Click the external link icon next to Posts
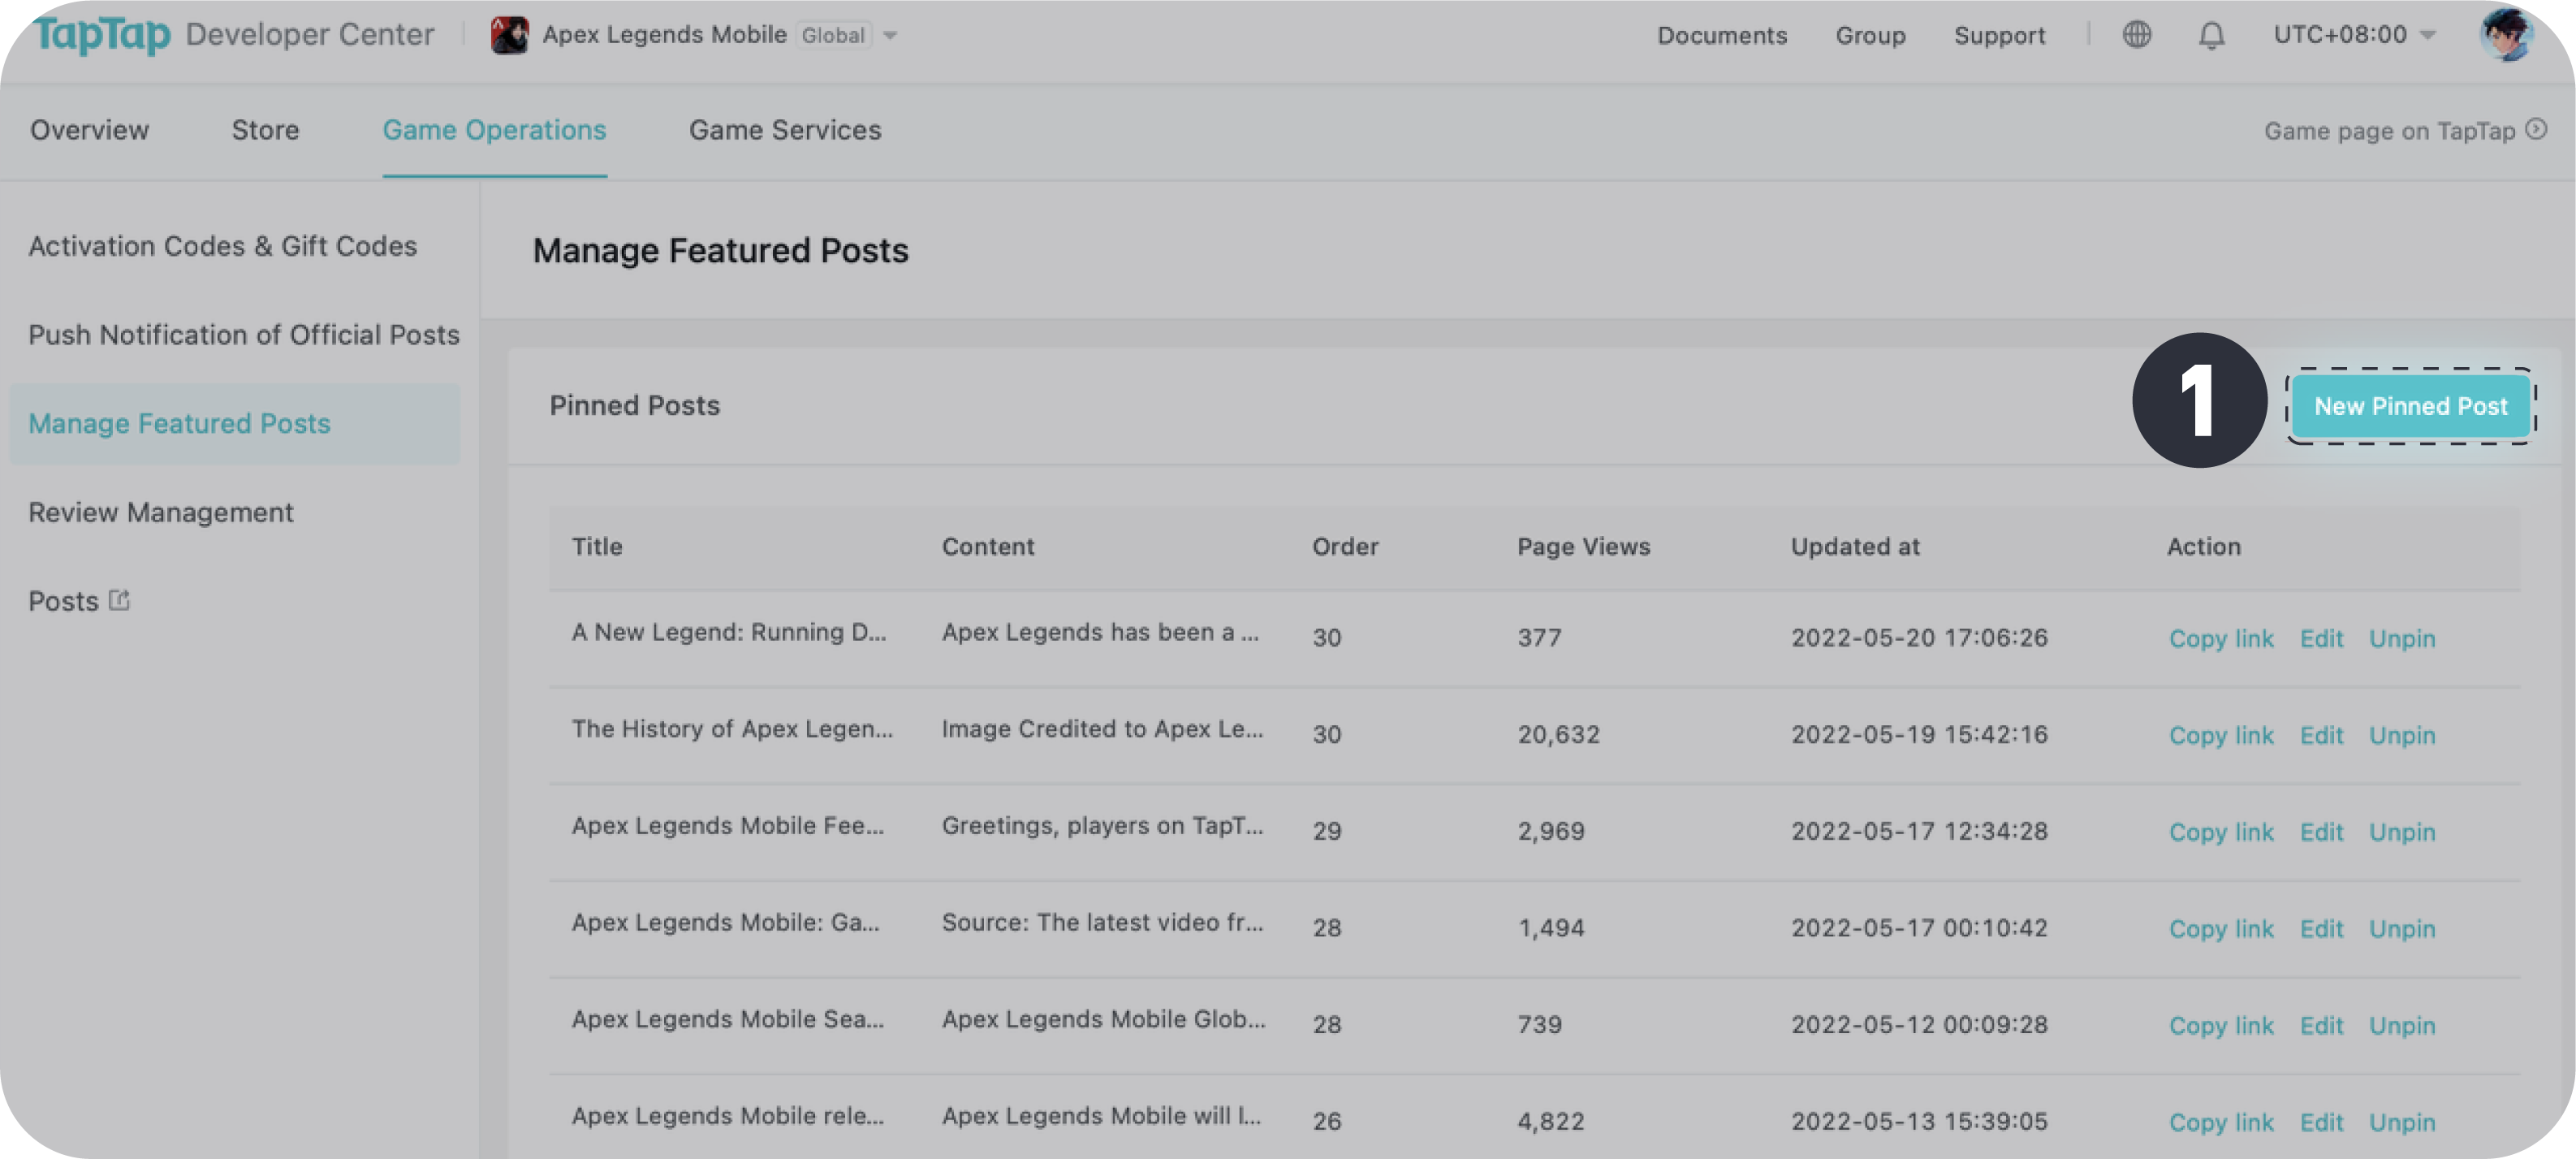The height and width of the screenshot is (1159, 2576). (x=119, y=600)
